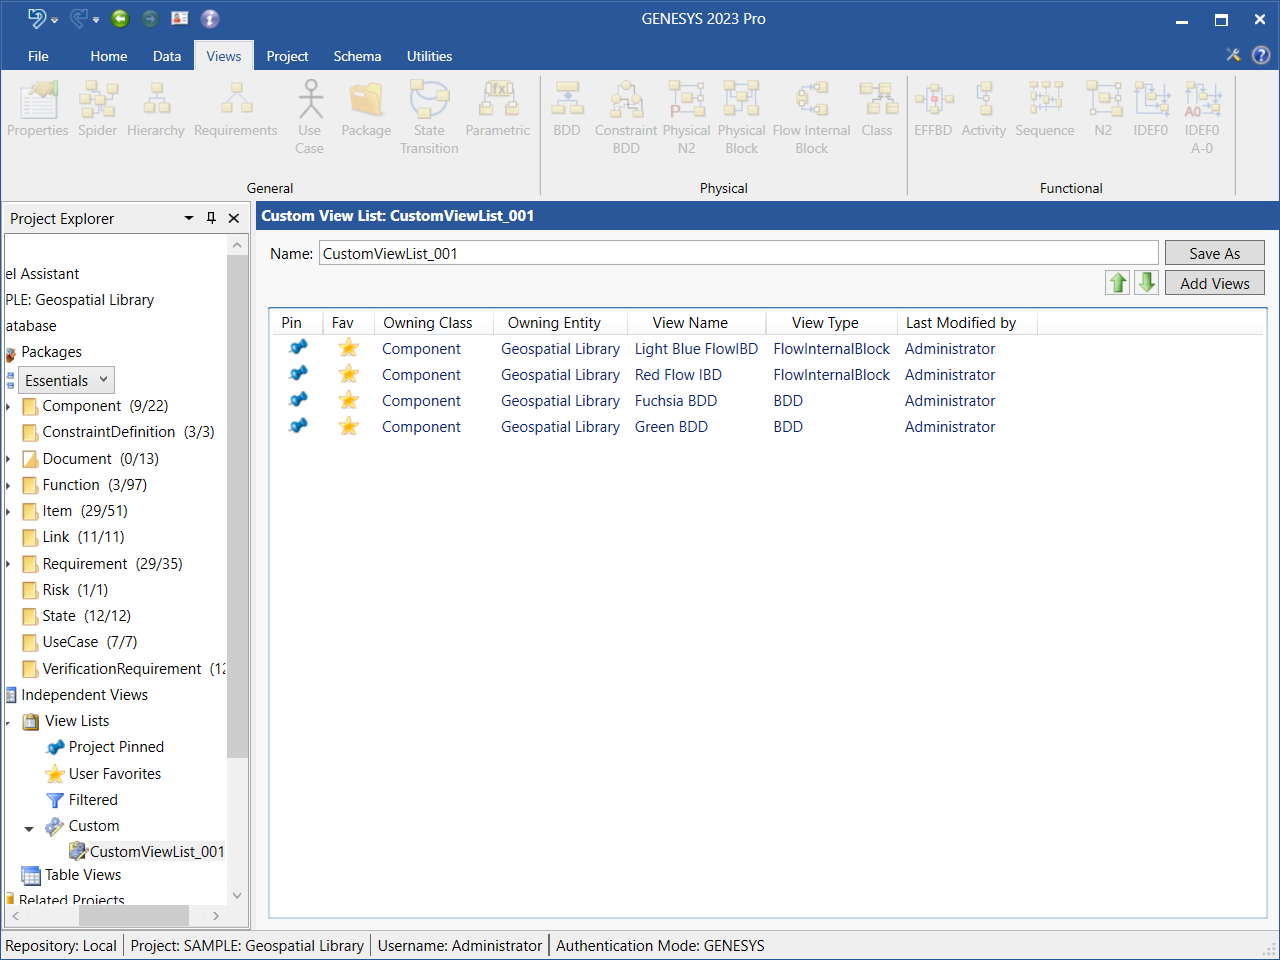Open the help question mark icon
This screenshot has width=1280, height=960.
[x=1261, y=55]
